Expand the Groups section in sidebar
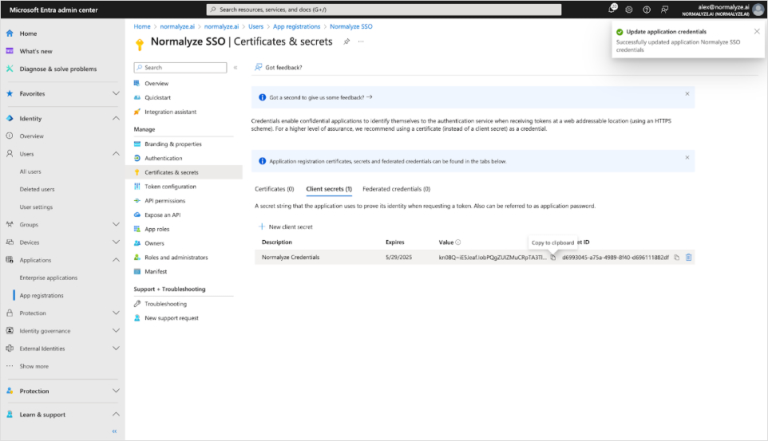Viewport: 768px width, 441px height. tap(115, 224)
